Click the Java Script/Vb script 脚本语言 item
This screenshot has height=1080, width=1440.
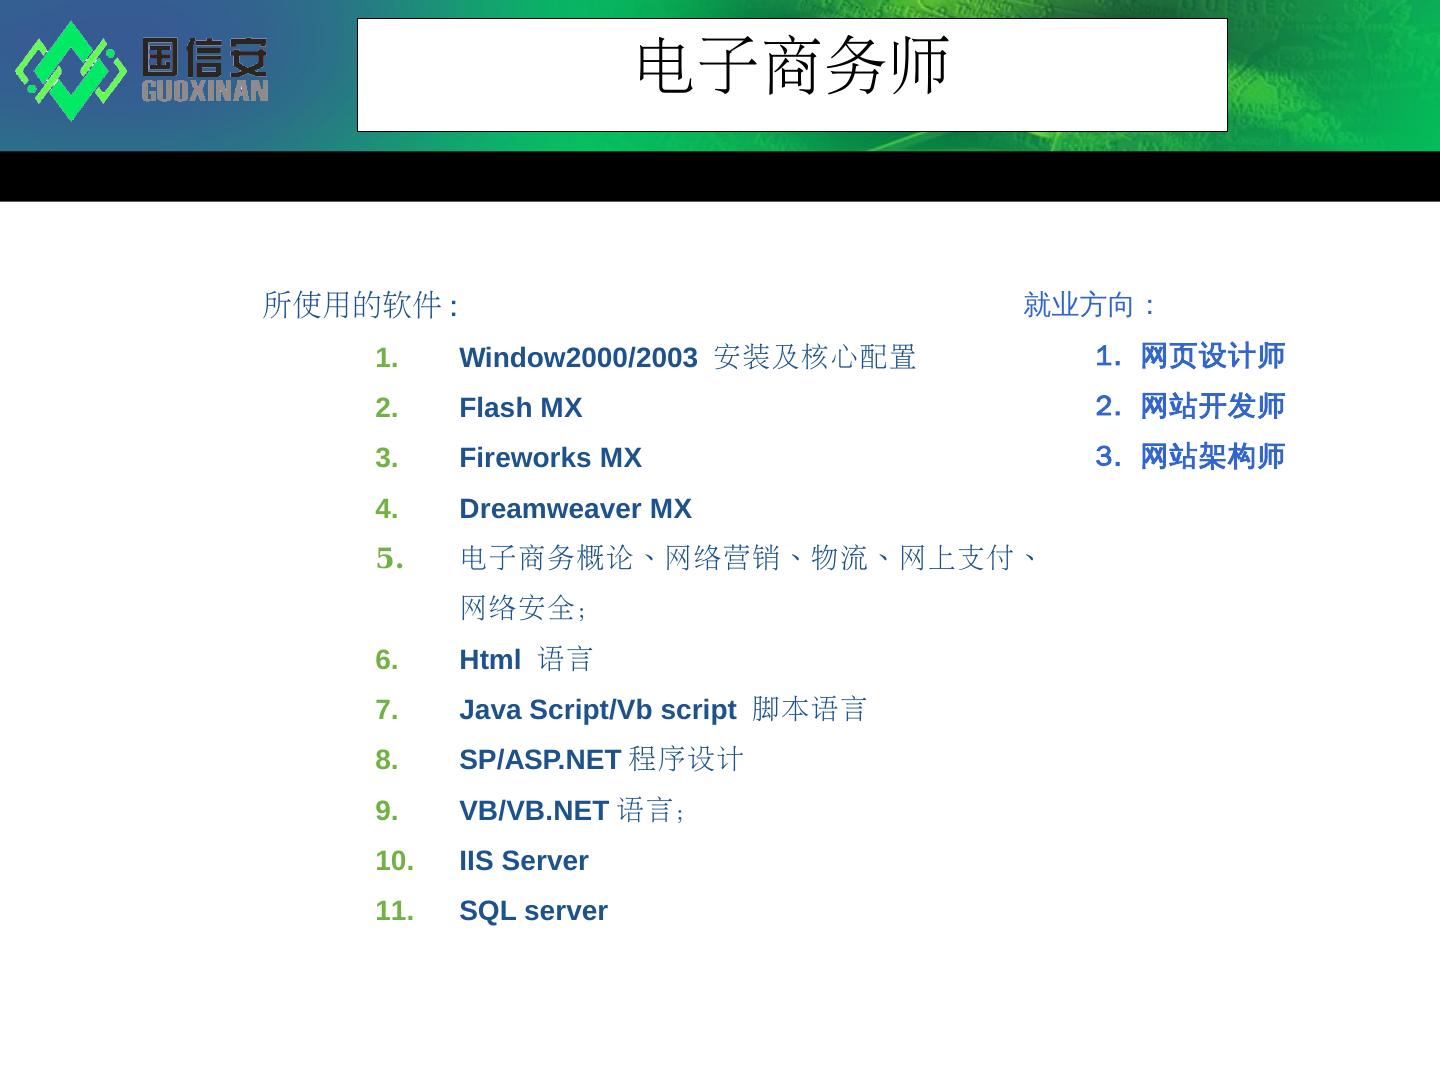(663, 710)
